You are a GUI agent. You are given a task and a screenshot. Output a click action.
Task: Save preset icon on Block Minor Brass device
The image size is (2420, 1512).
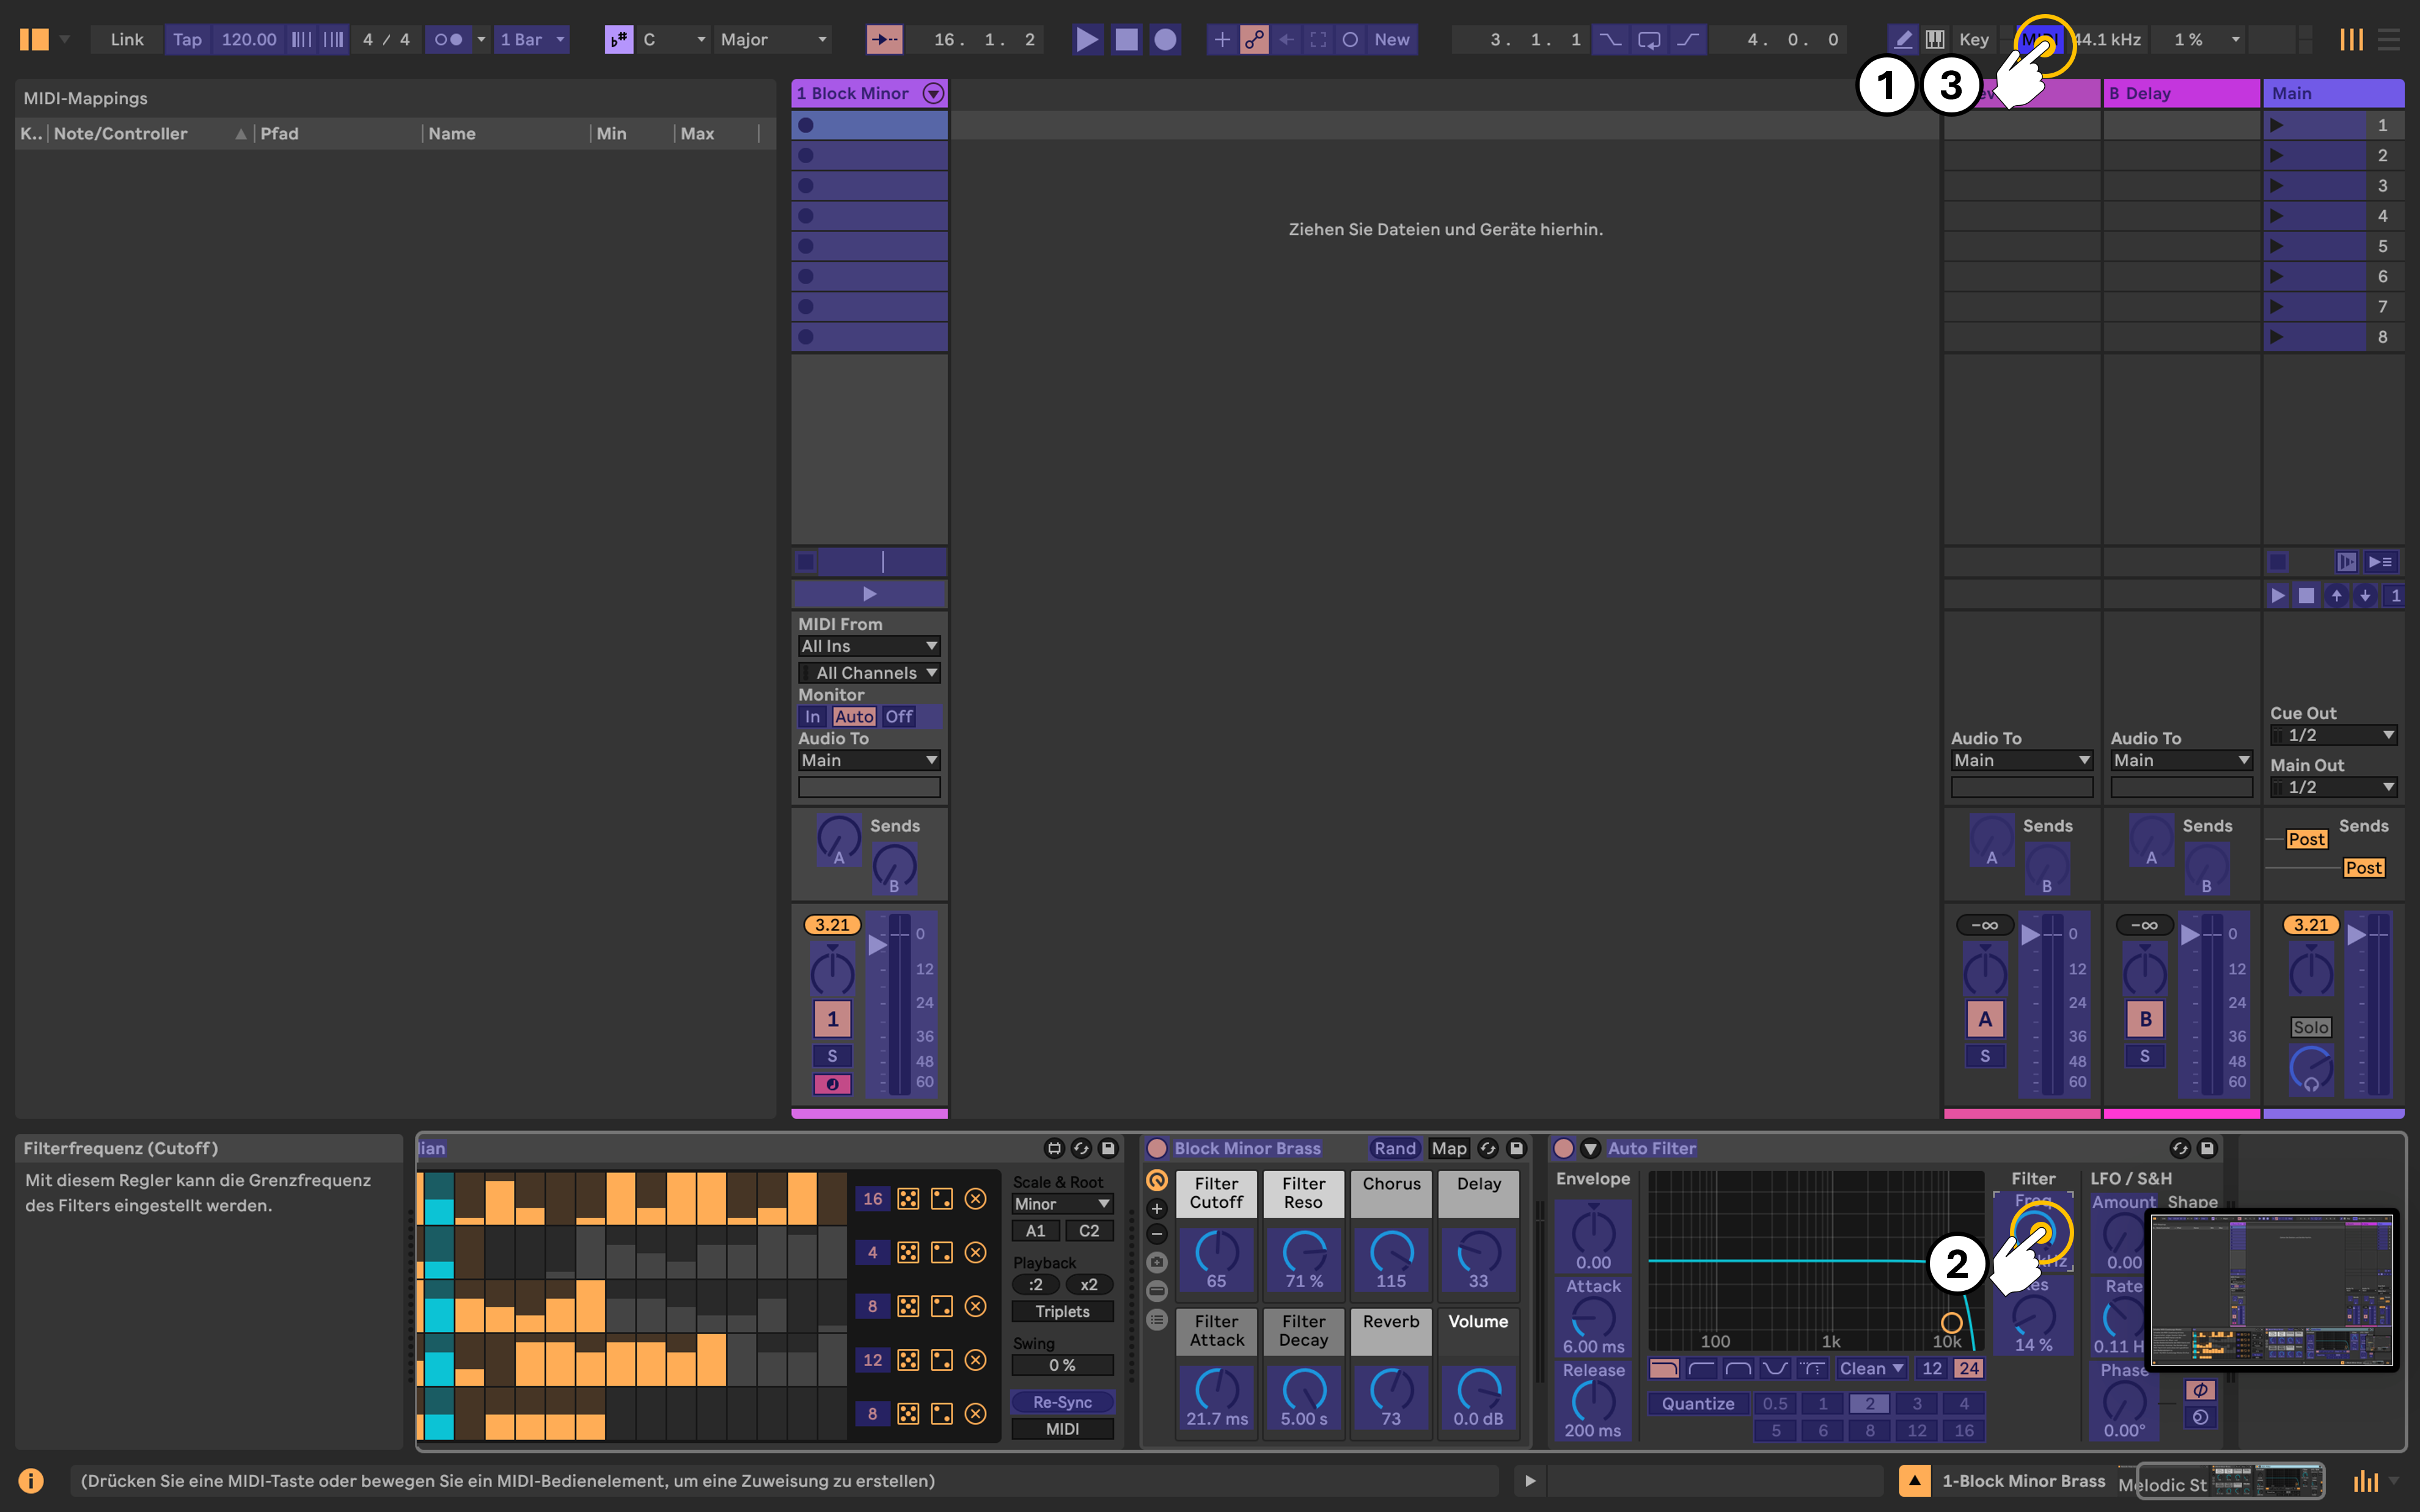[1516, 1148]
